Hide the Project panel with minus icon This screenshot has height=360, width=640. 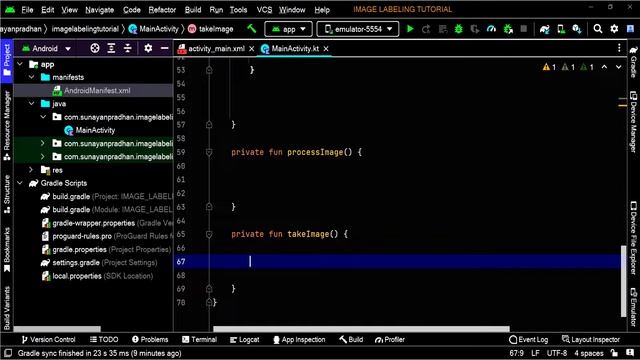164,48
